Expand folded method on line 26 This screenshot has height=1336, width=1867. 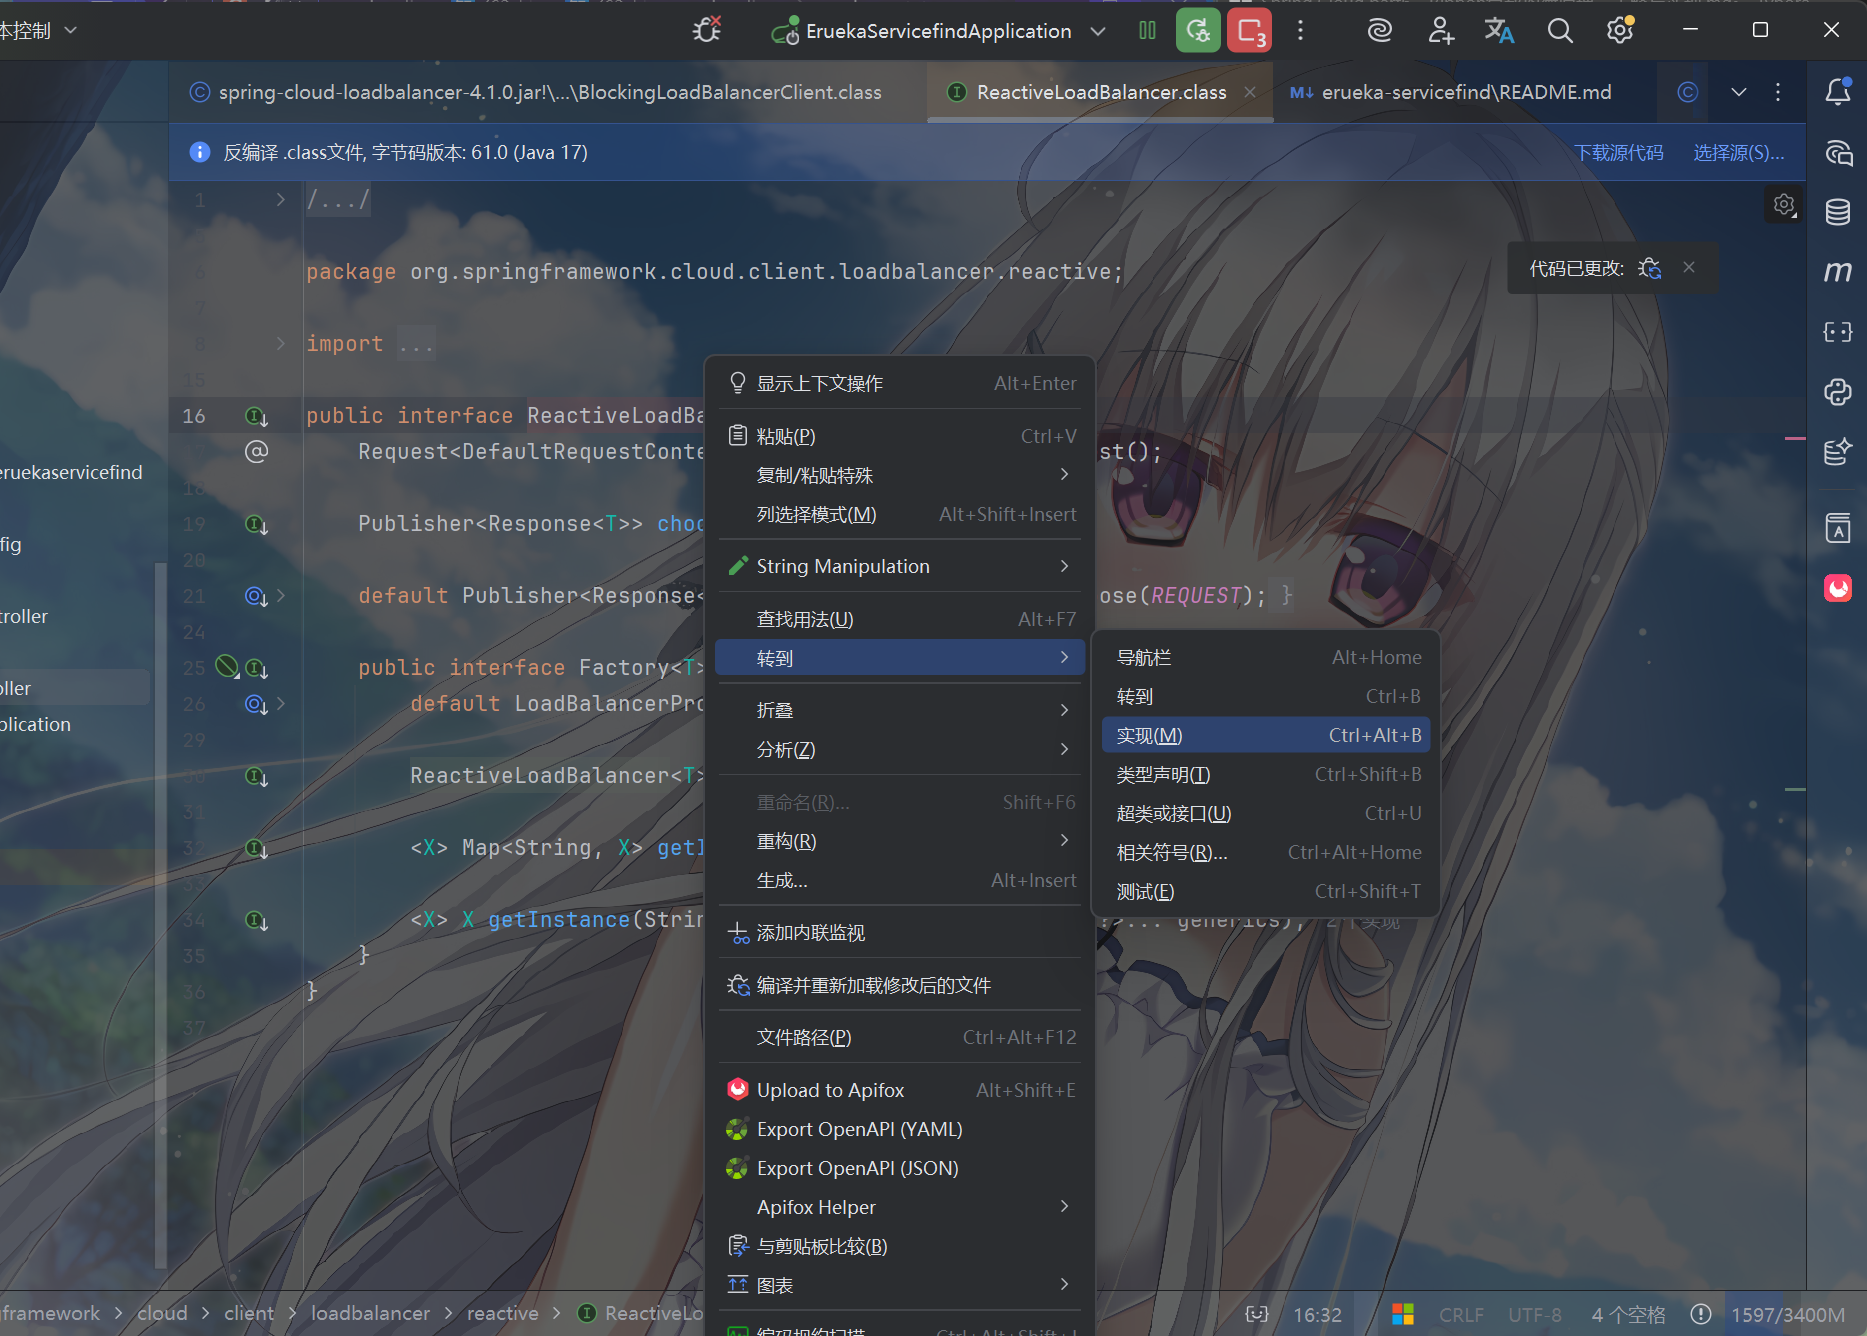(x=281, y=703)
